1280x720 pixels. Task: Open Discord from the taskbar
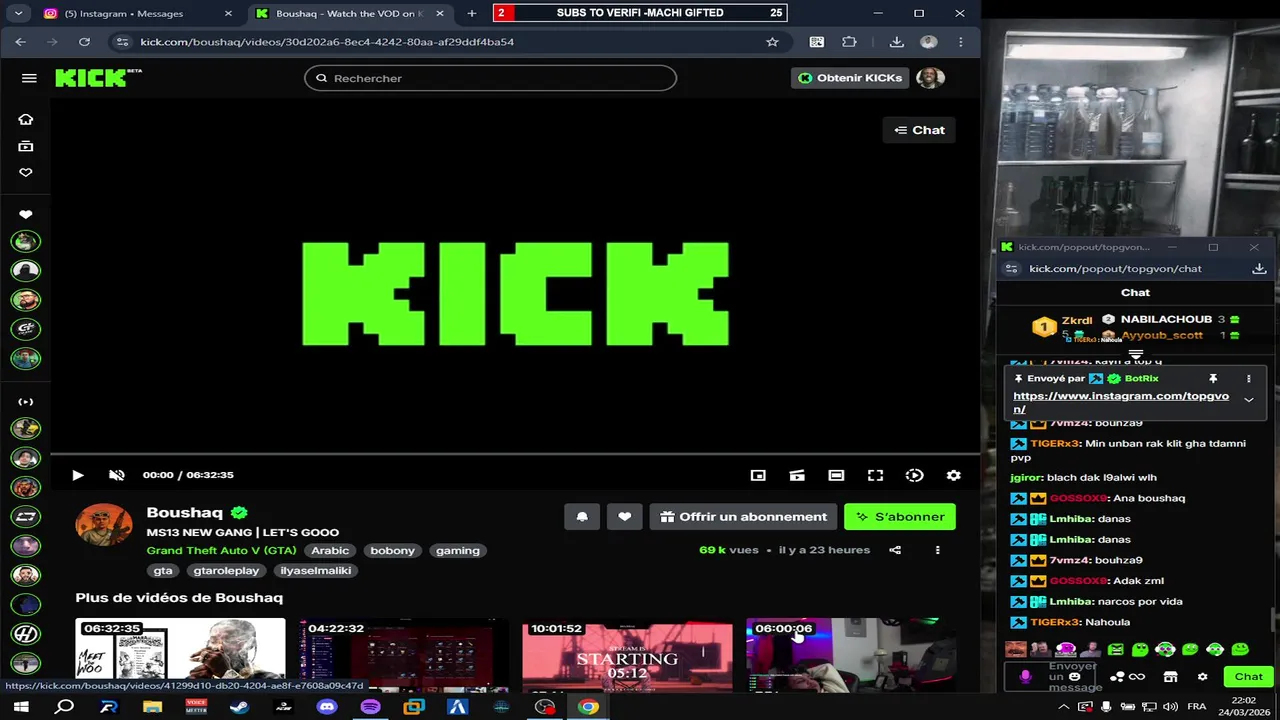[x=327, y=707]
